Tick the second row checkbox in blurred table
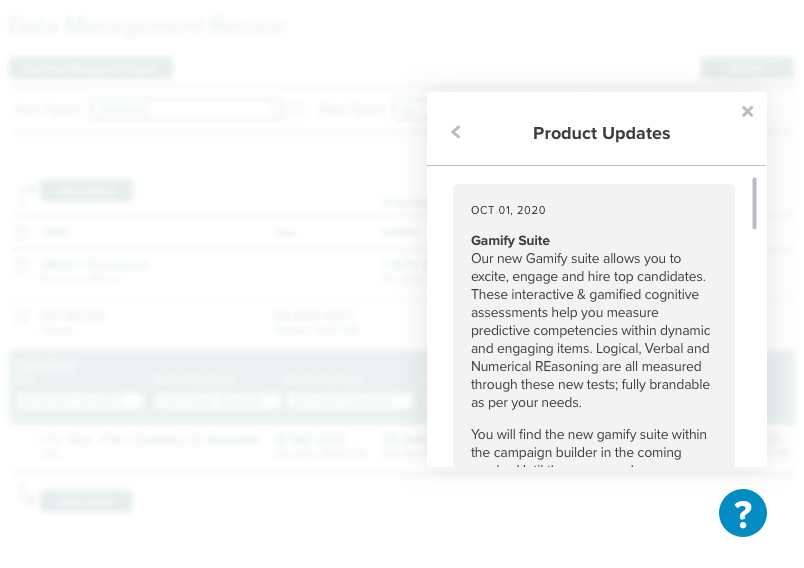This screenshot has width=804, height=568. (21, 265)
